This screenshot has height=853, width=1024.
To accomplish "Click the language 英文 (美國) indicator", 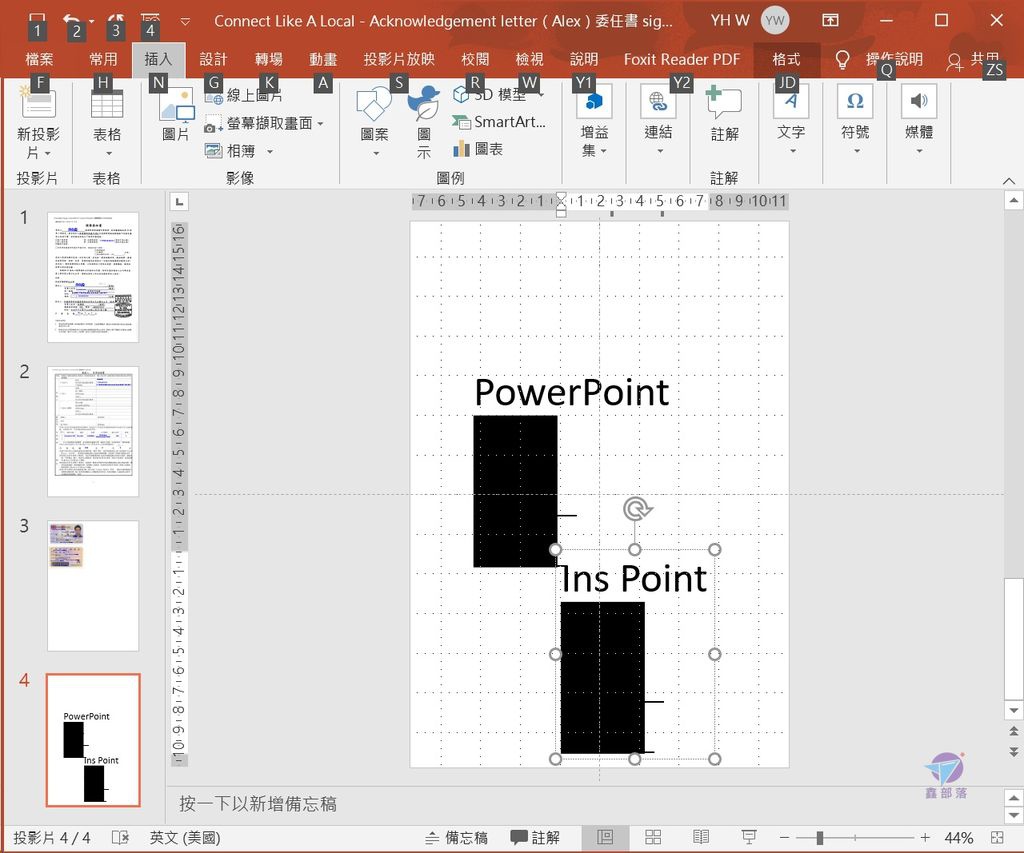I will pos(185,837).
